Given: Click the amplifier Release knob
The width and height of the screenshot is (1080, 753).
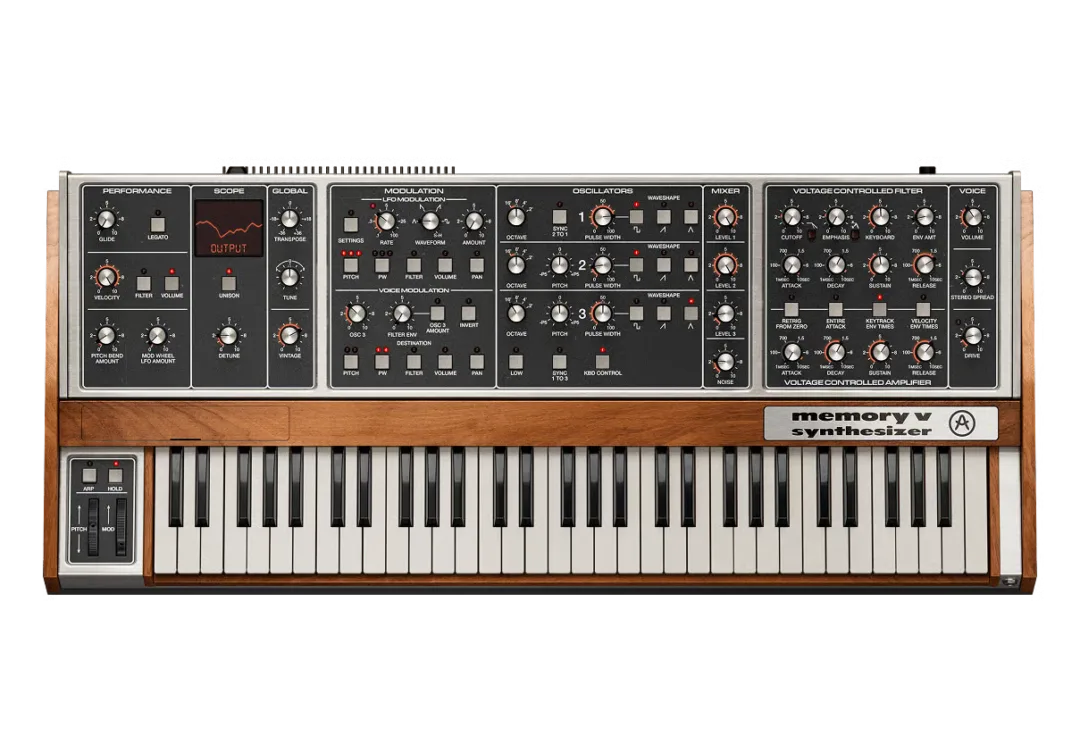Looking at the screenshot, I should click(x=924, y=352).
